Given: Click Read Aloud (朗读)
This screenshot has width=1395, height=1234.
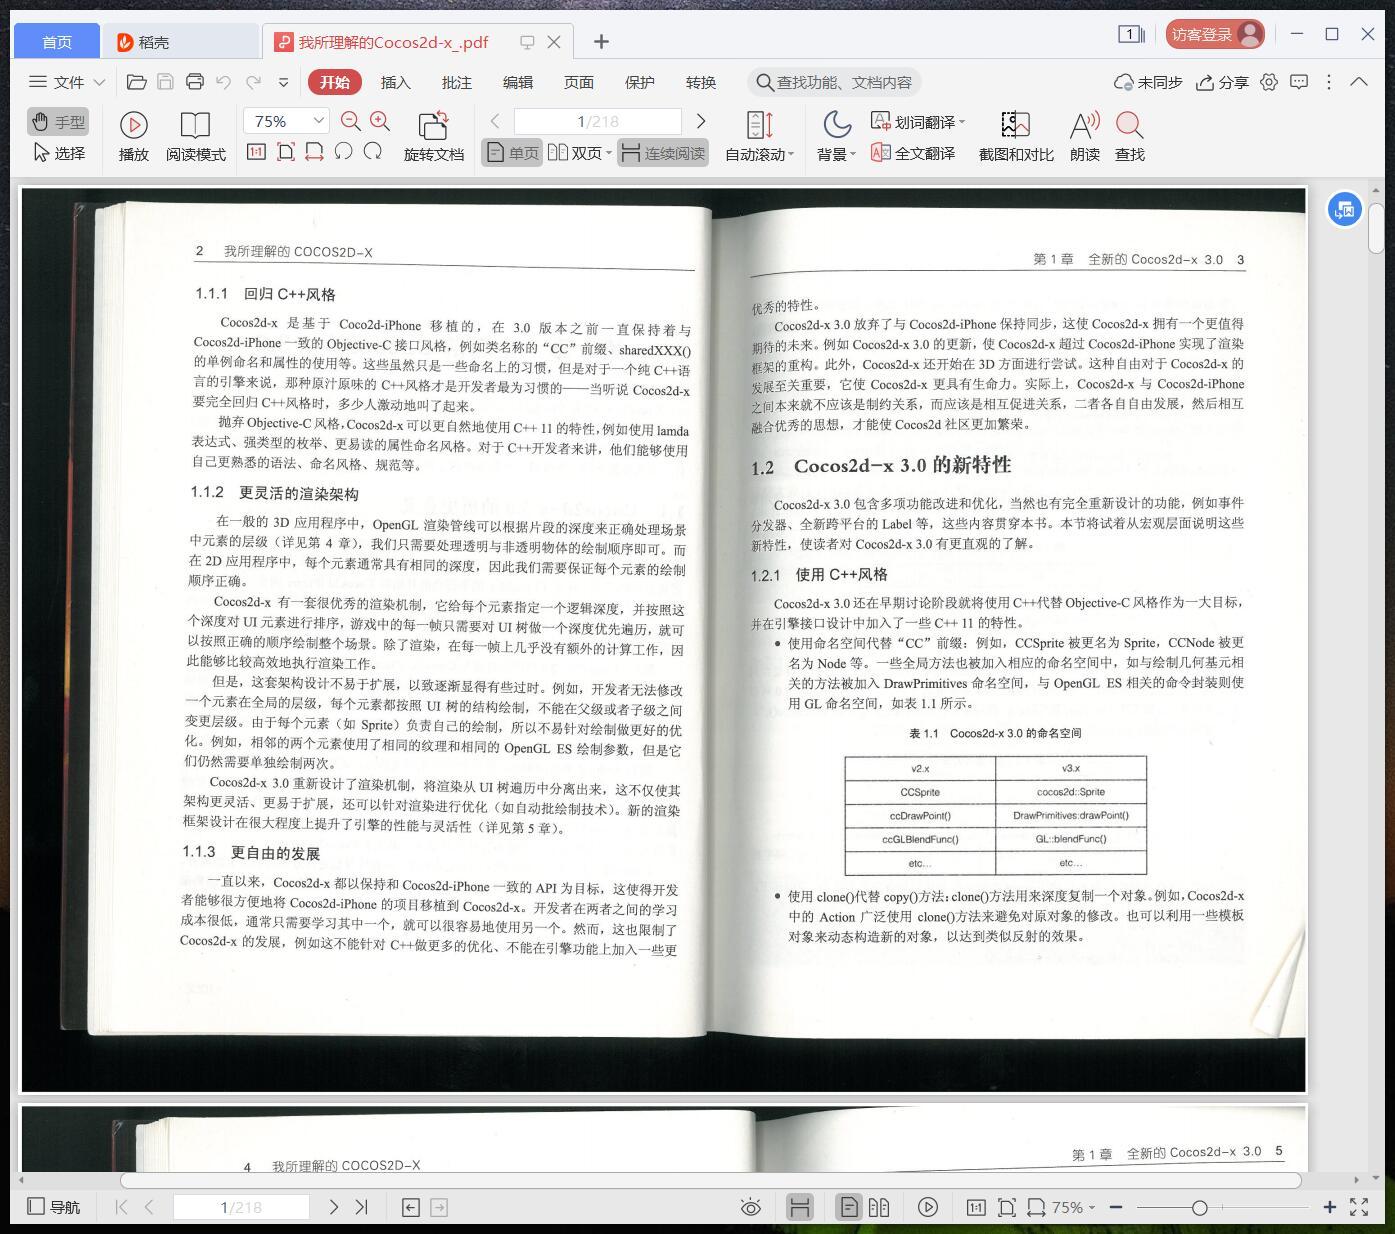Looking at the screenshot, I should [1085, 137].
